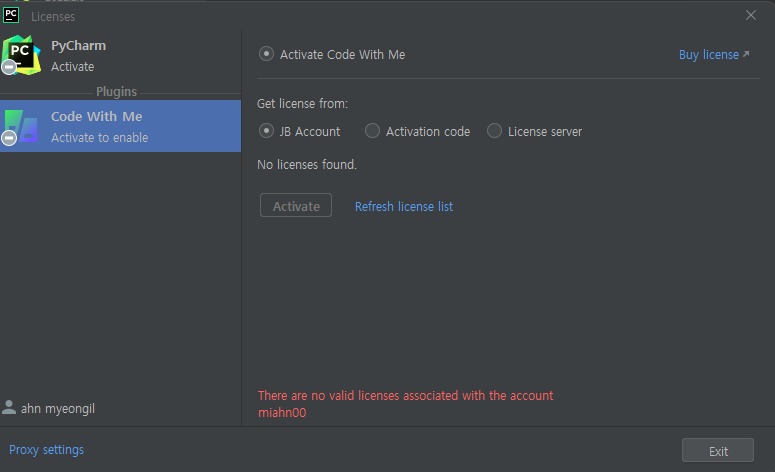Close the Licenses dialog with the X
775x472 pixels.
point(751,15)
